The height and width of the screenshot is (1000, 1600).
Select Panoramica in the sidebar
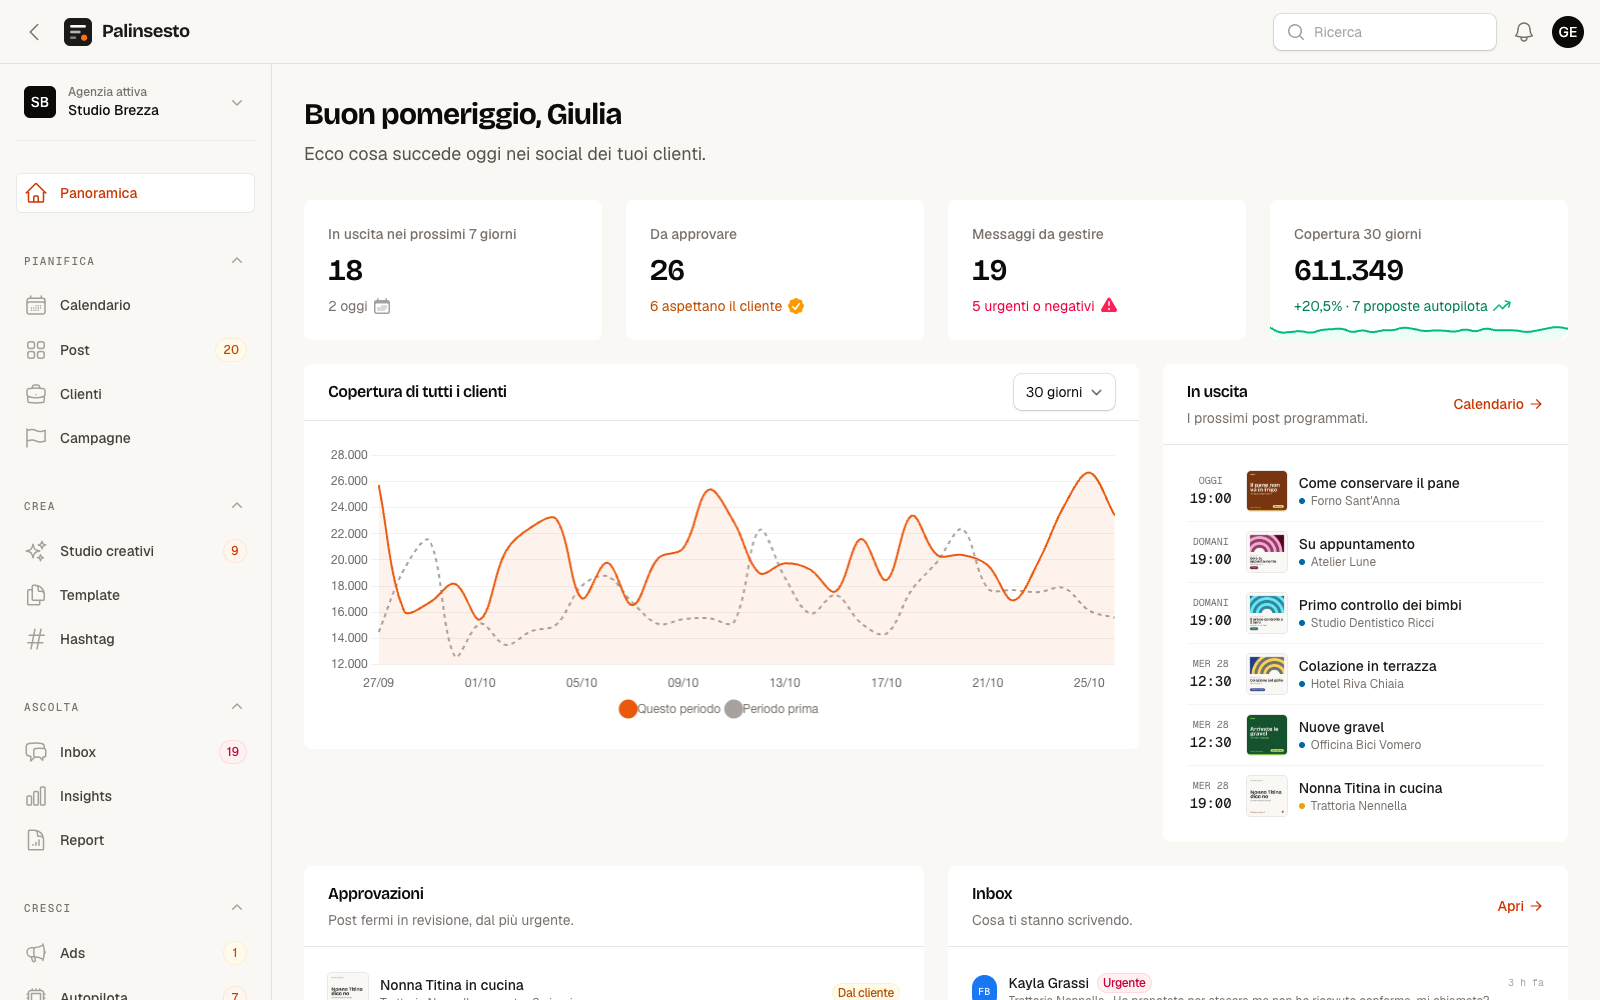pos(135,193)
